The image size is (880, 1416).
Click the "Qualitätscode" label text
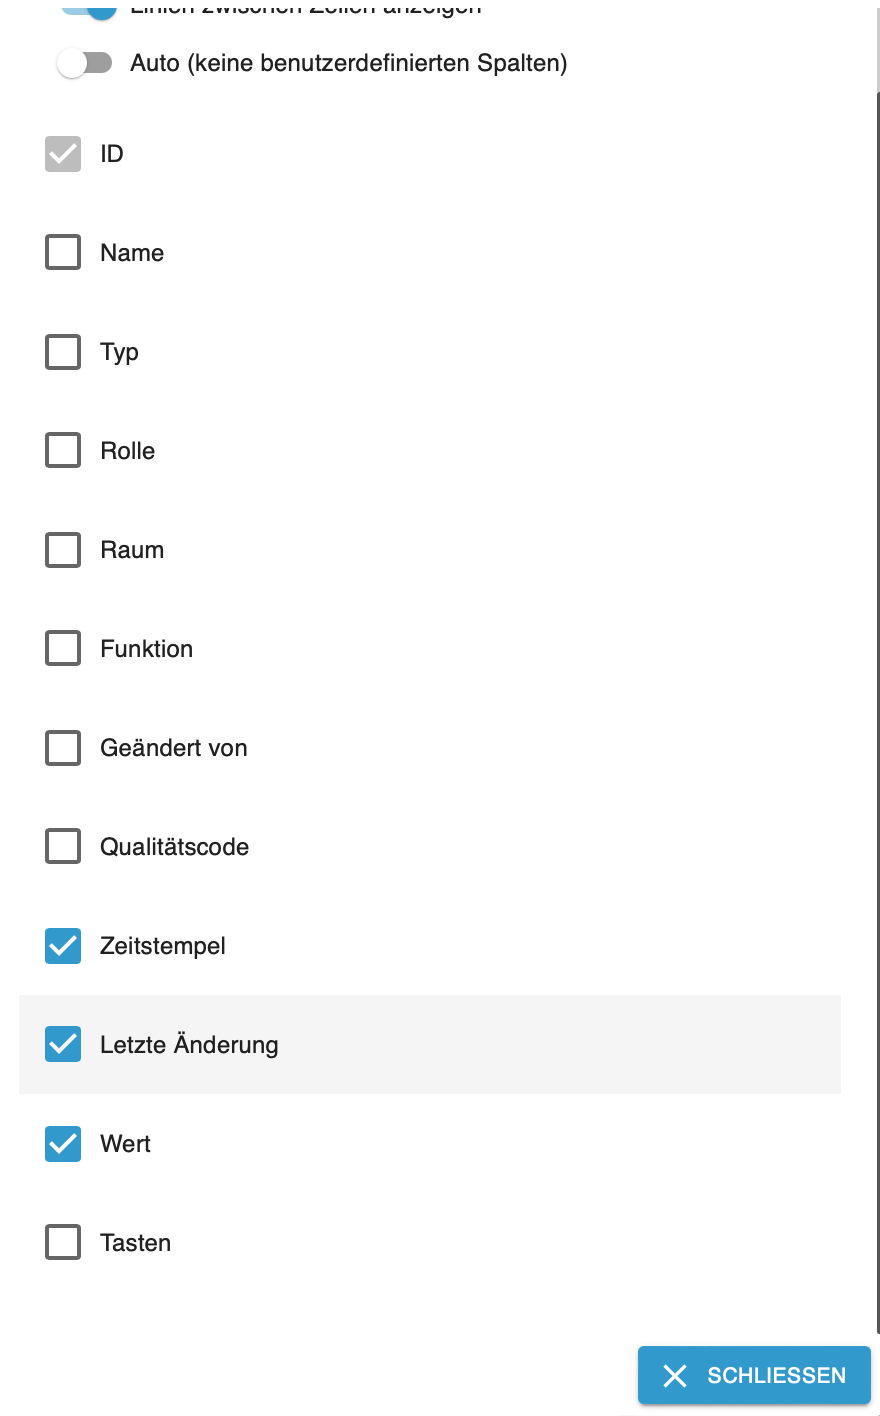pyautogui.click(x=175, y=847)
